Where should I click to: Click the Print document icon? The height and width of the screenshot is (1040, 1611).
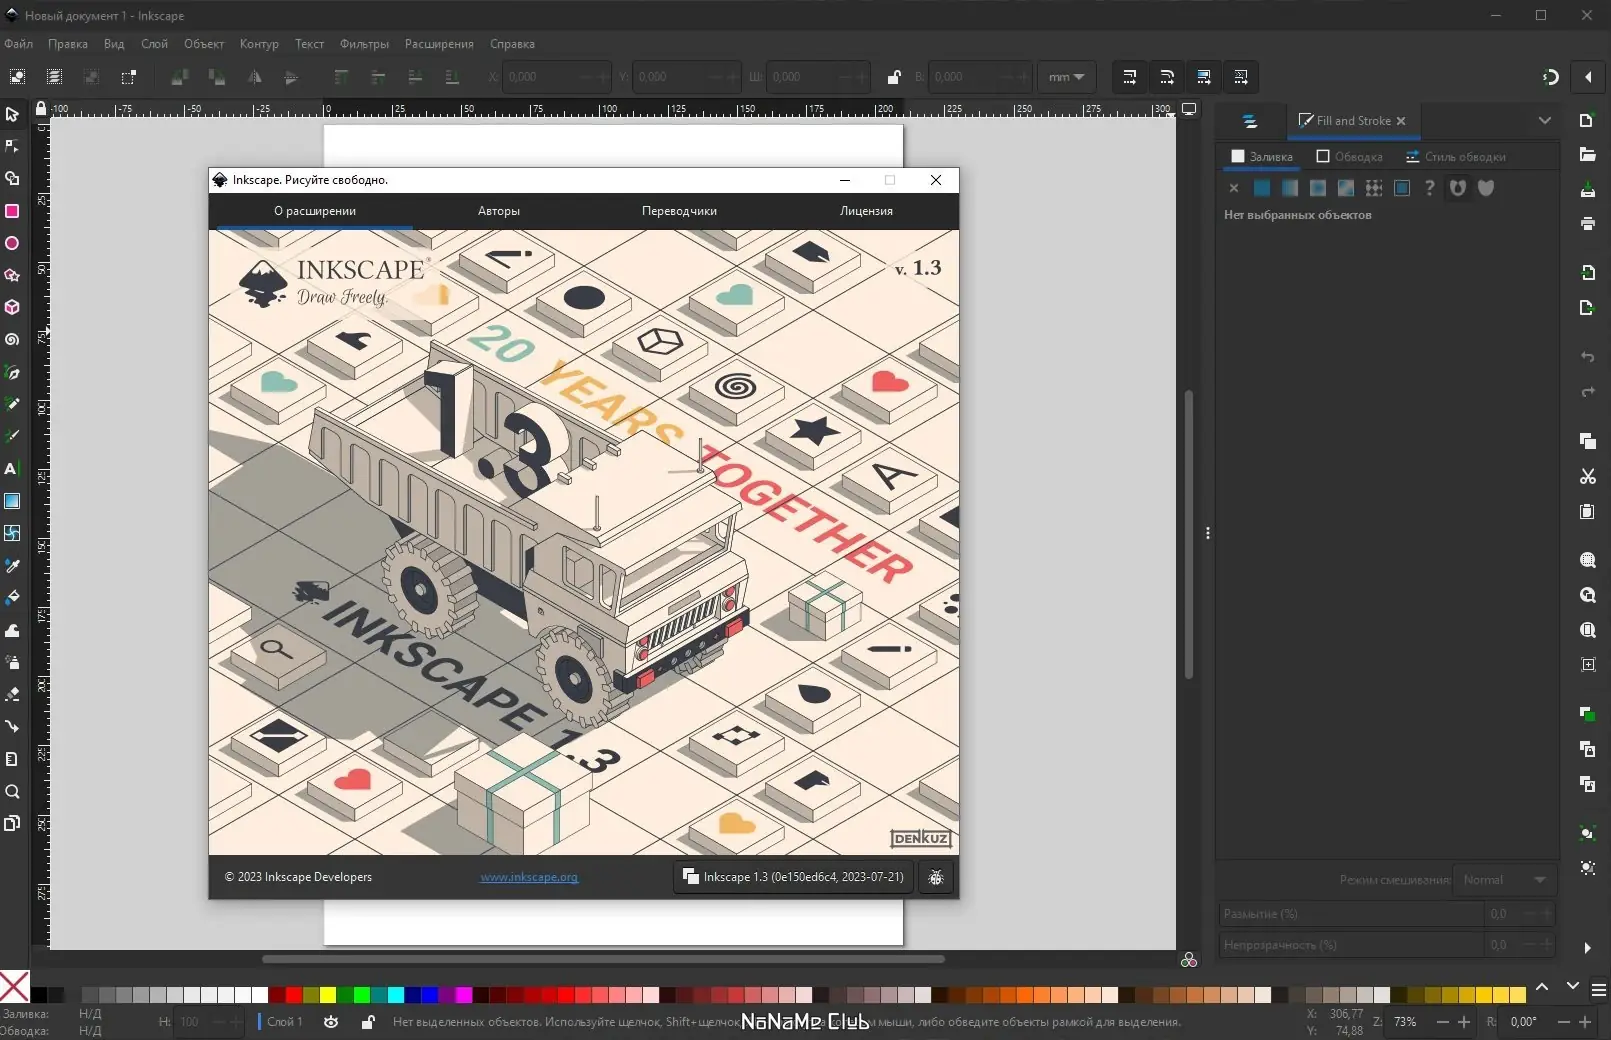[x=1587, y=223]
